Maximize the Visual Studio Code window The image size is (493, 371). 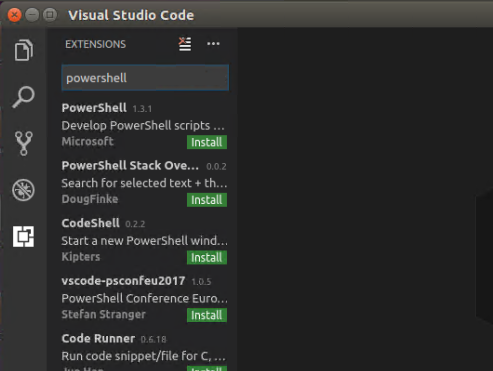pos(50,15)
